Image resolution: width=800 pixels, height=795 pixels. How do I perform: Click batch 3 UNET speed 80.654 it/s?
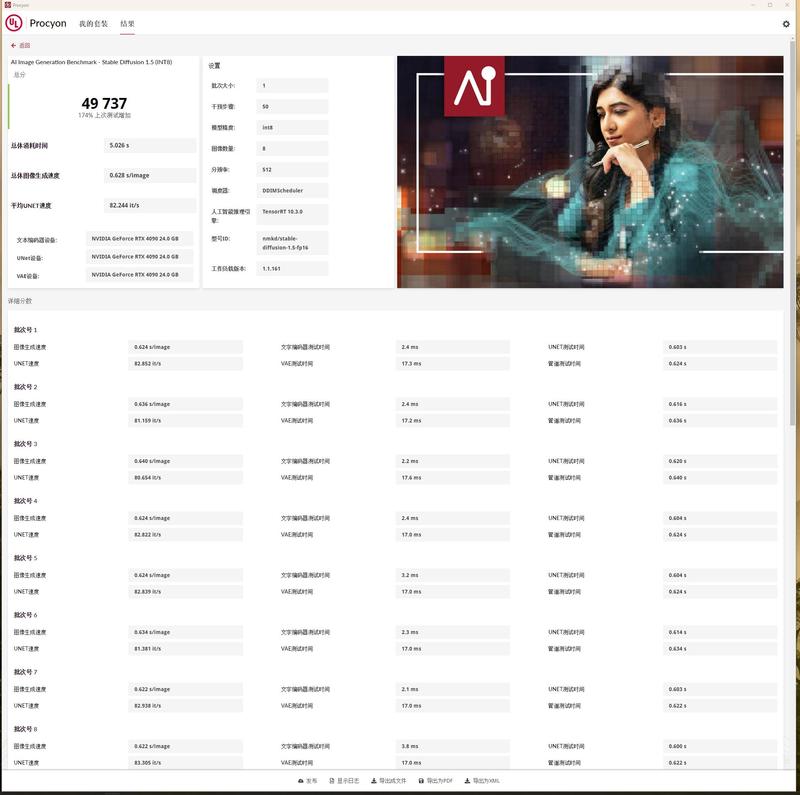185,478
